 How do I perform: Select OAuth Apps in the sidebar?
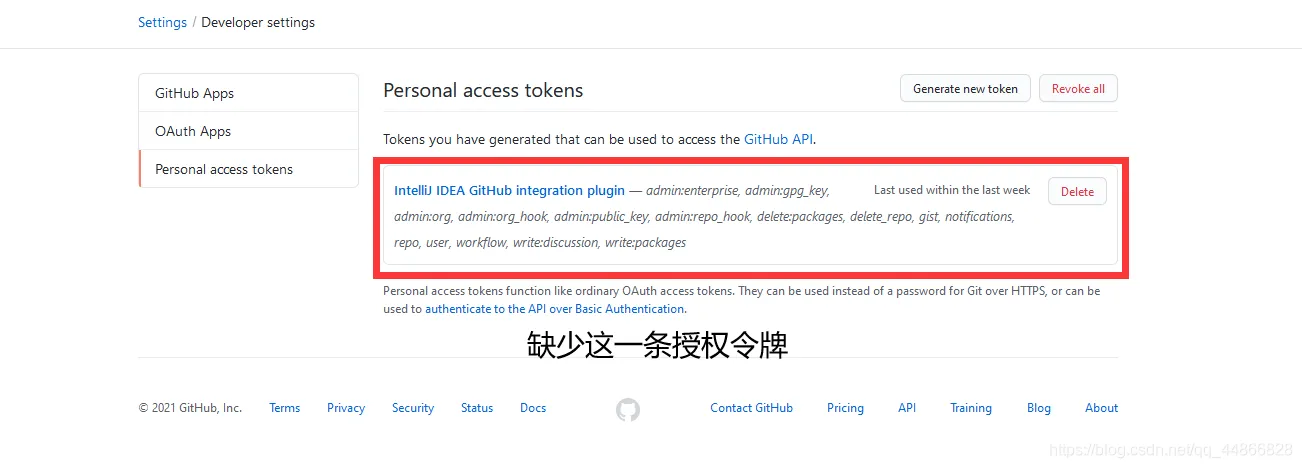pyautogui.click(x=193, y=131)
